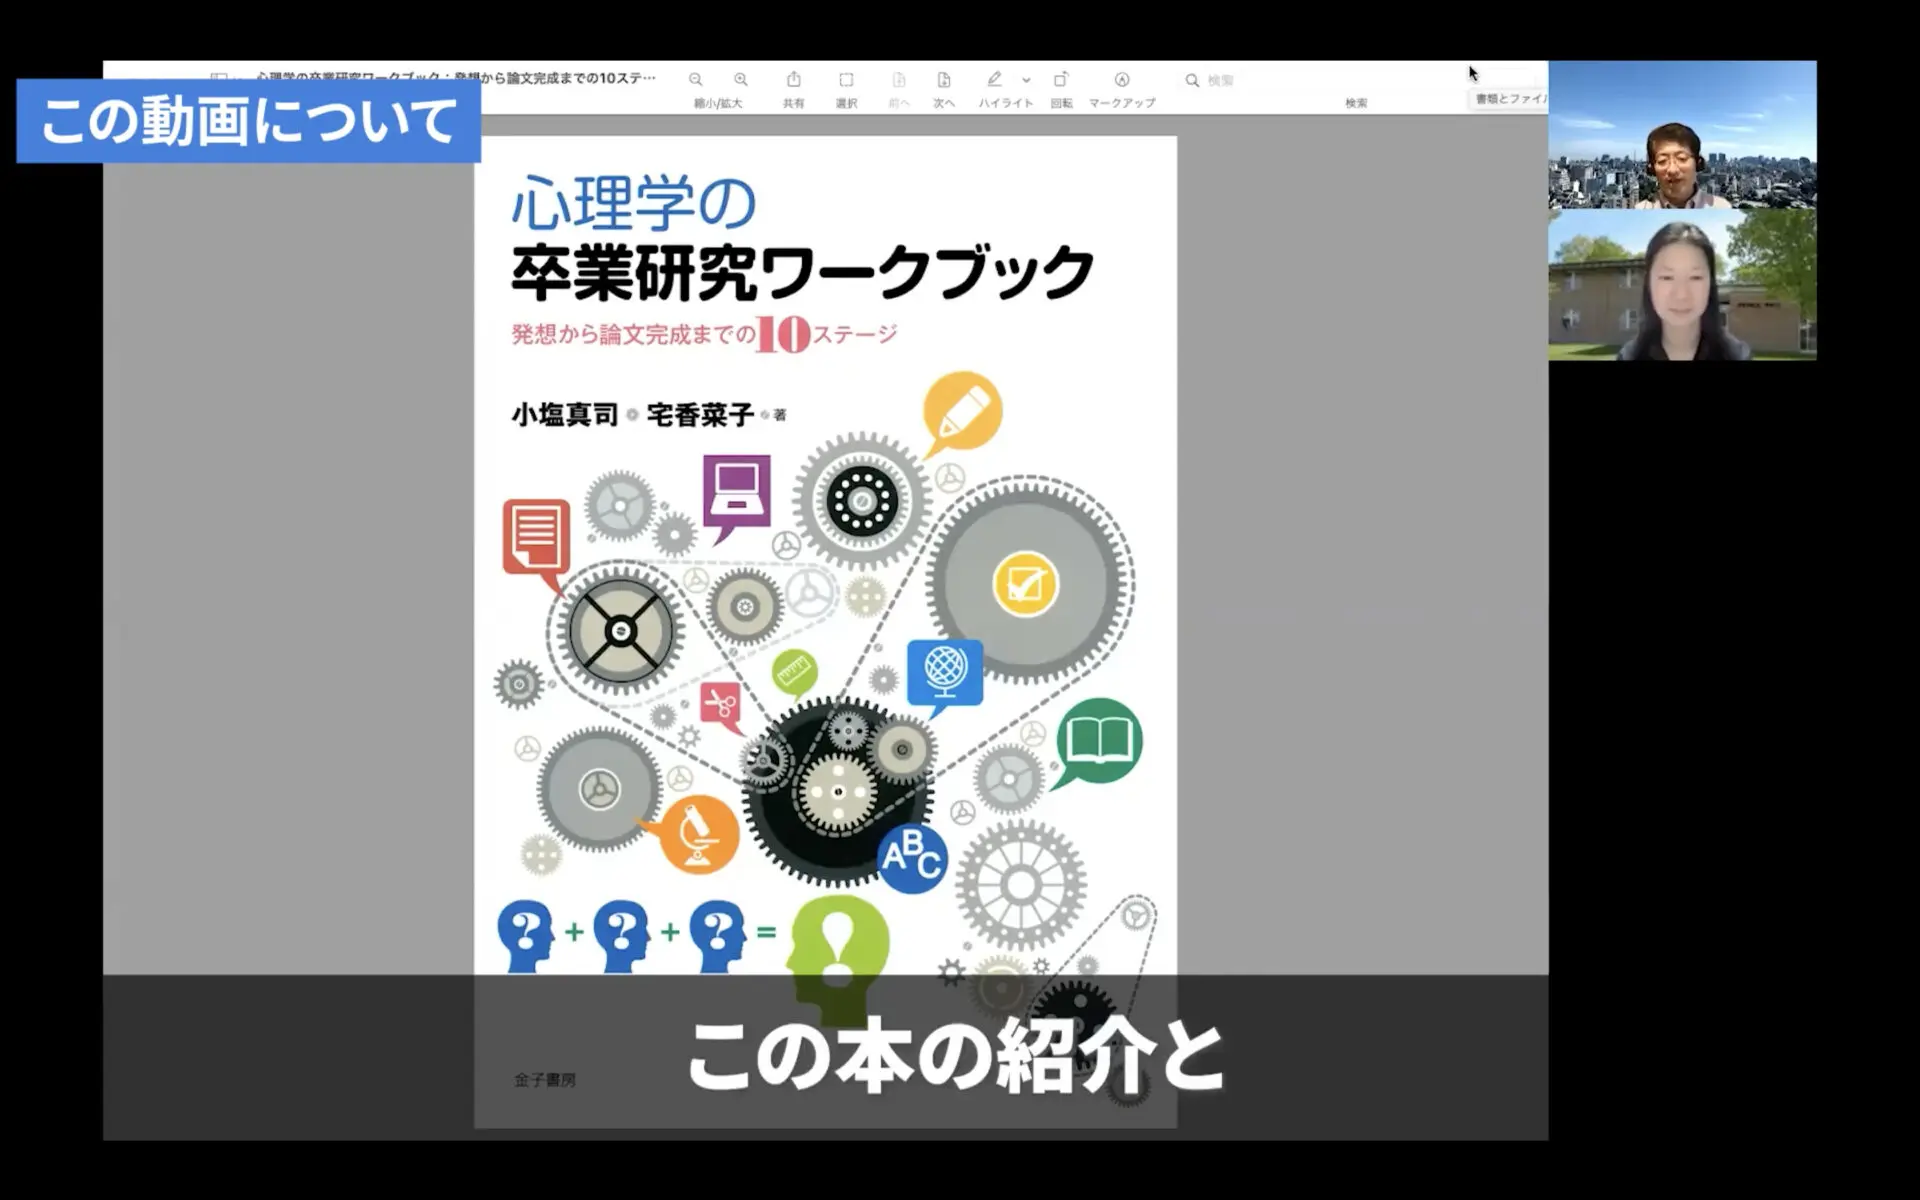1920x1200 pixels.
Task: Click the yellow pencil speech bubble on cover
Action: point(962,413)
